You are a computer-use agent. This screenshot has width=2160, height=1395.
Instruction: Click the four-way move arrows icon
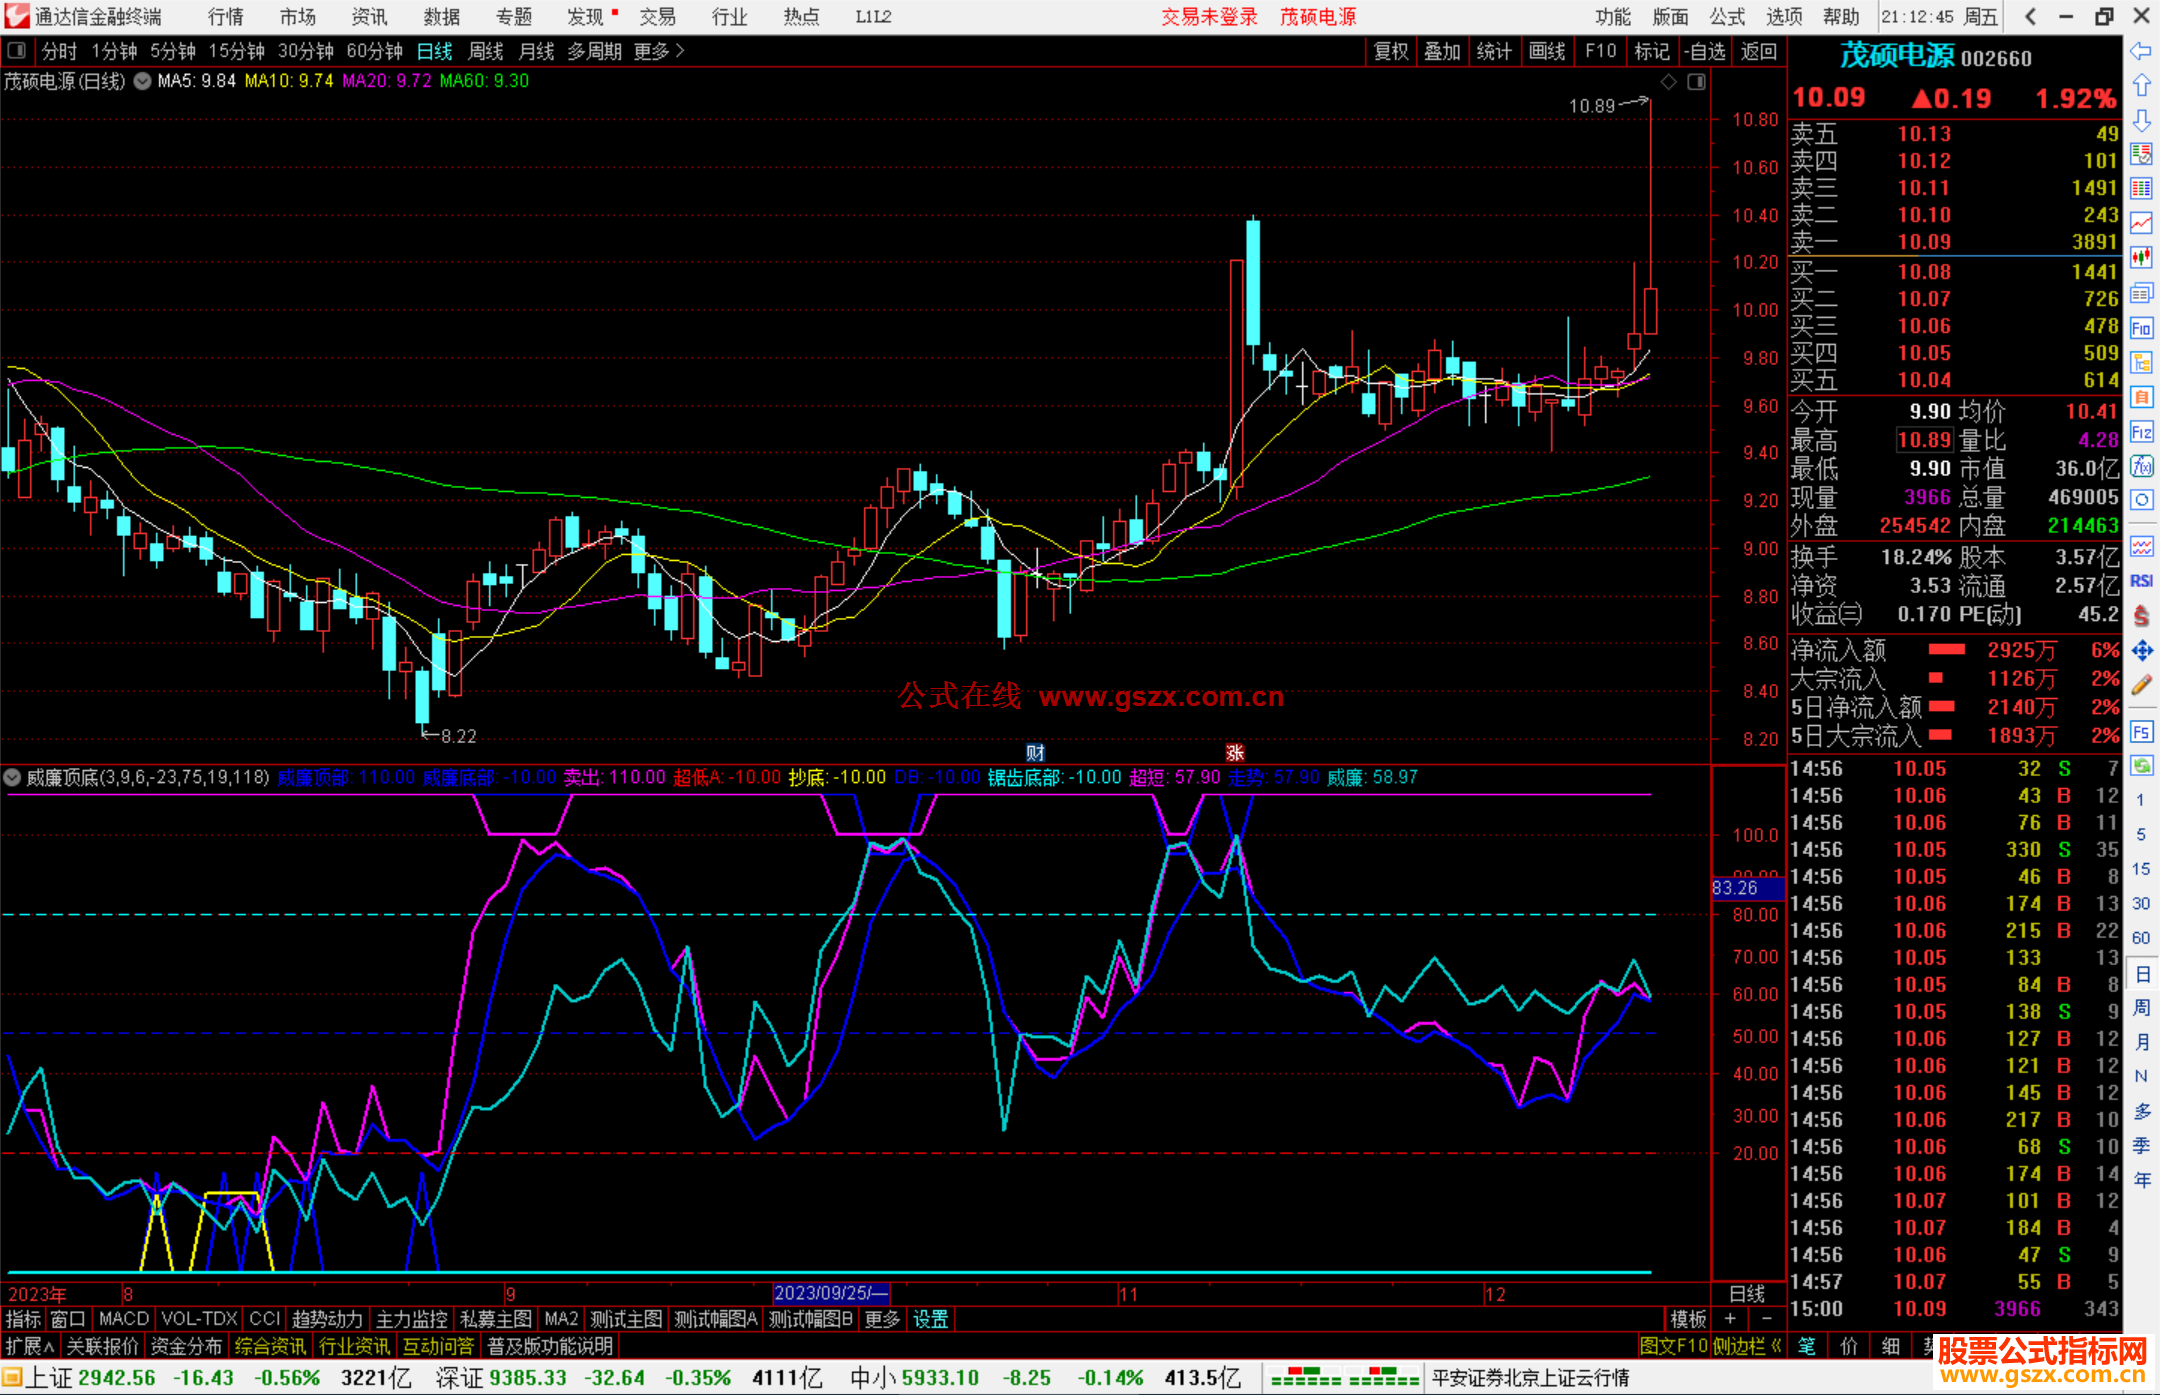point(2141,651)
